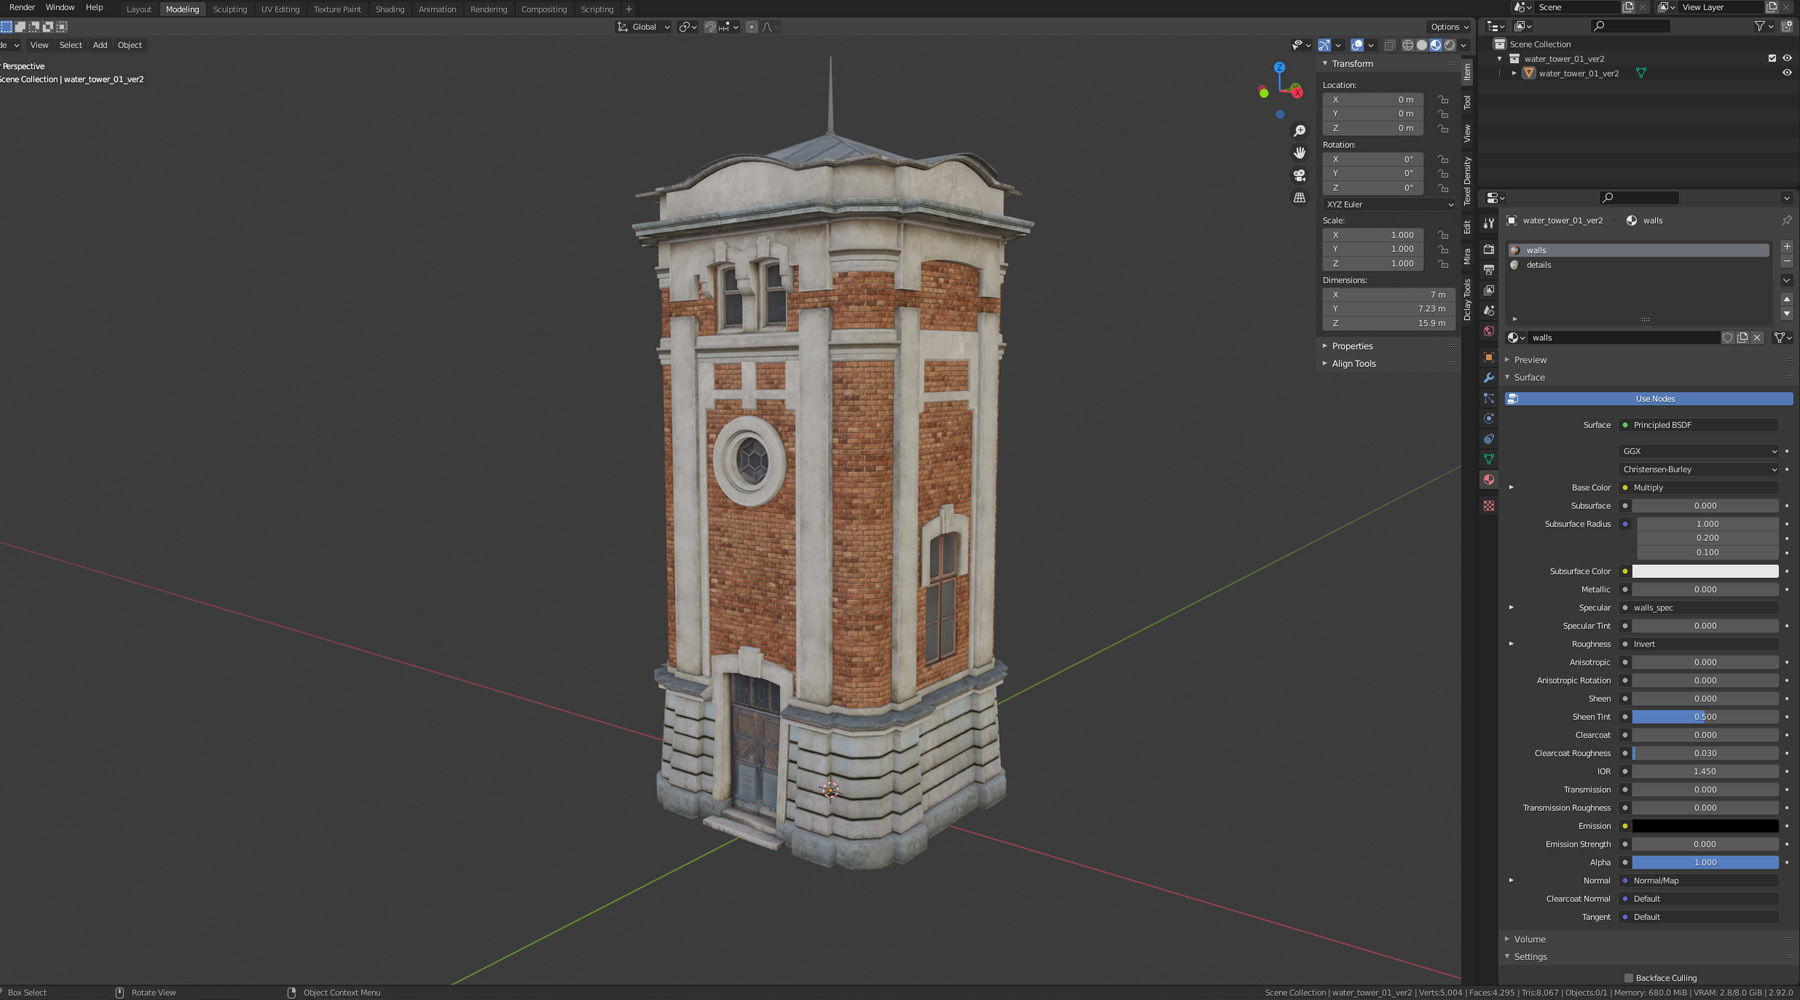Open the XYZ Euler rotation mode dropdown
Image resolution: width=1800 pixels, height=1000 pixels.
tap(1389, 204)
